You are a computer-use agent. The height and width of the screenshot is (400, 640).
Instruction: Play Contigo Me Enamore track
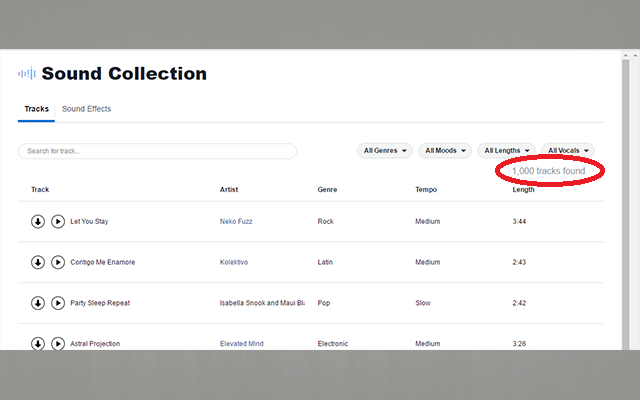58,262
